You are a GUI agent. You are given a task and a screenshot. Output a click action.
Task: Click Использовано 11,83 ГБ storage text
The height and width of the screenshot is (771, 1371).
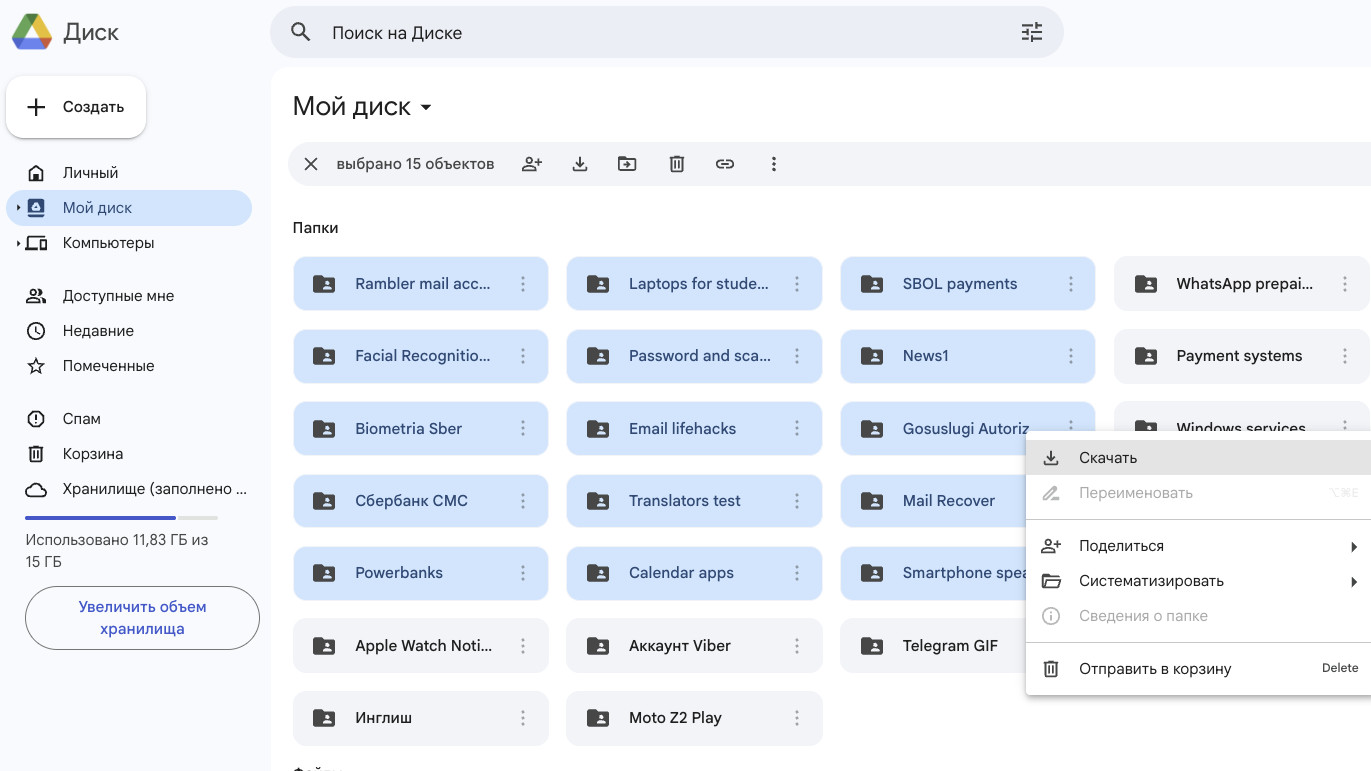[116, 551]
